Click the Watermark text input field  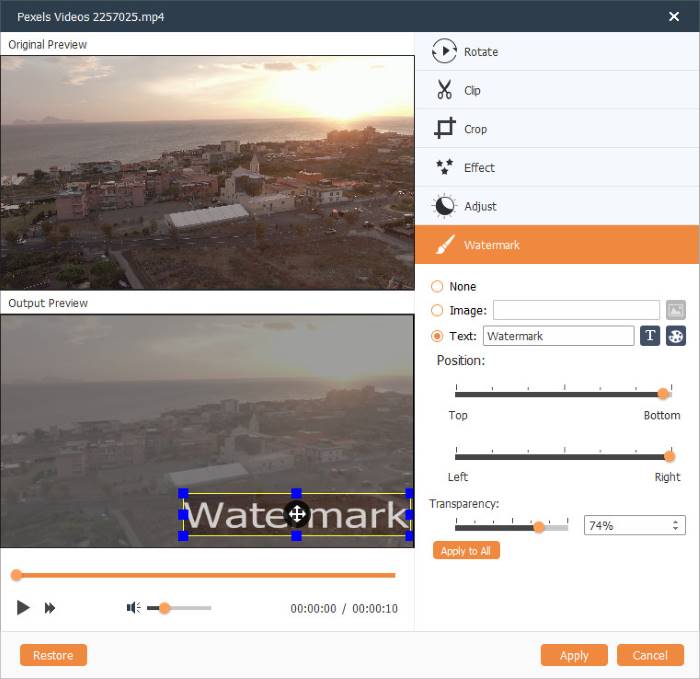point(558,336)
